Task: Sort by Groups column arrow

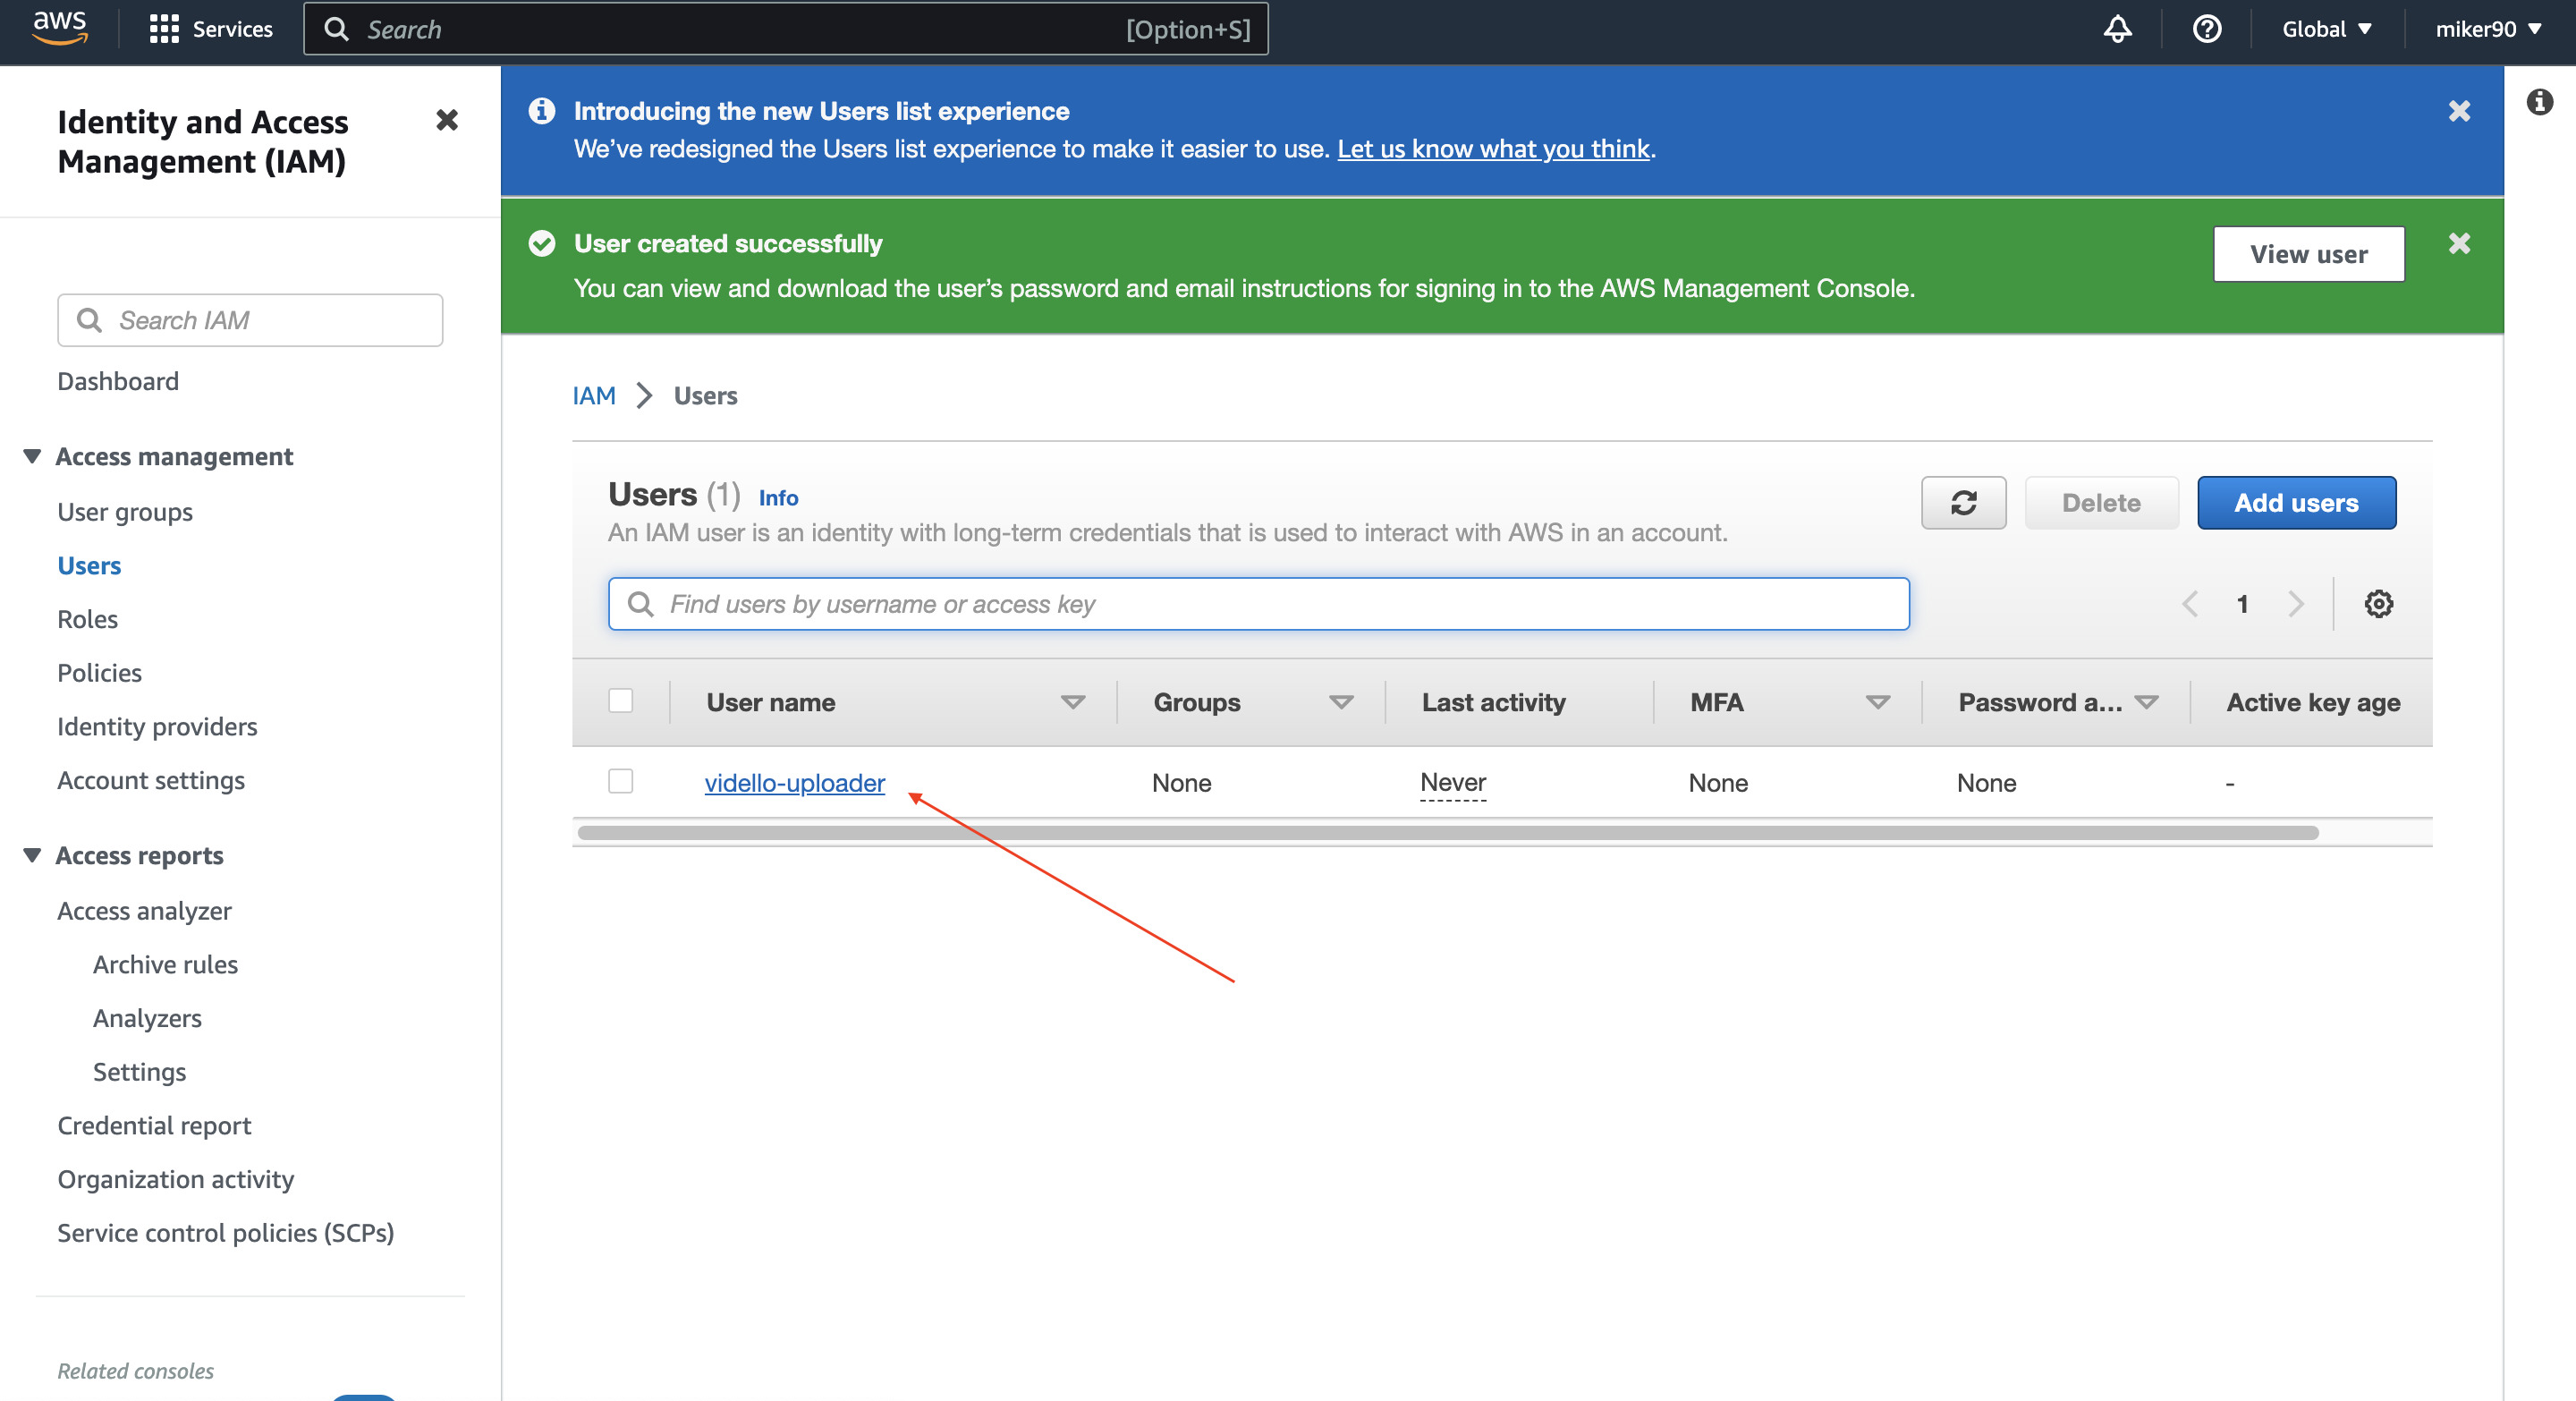Action: coord(1341,702)
